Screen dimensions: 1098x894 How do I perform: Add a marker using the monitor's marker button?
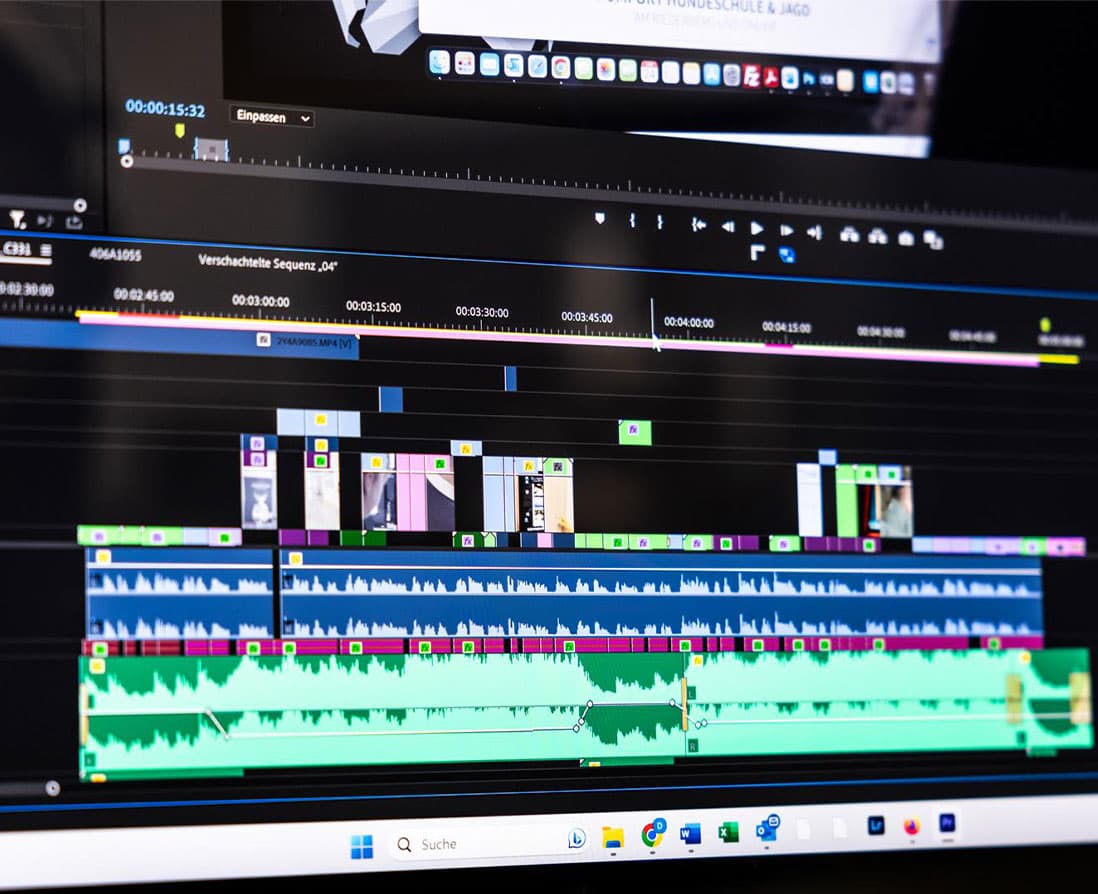[599, 218]
